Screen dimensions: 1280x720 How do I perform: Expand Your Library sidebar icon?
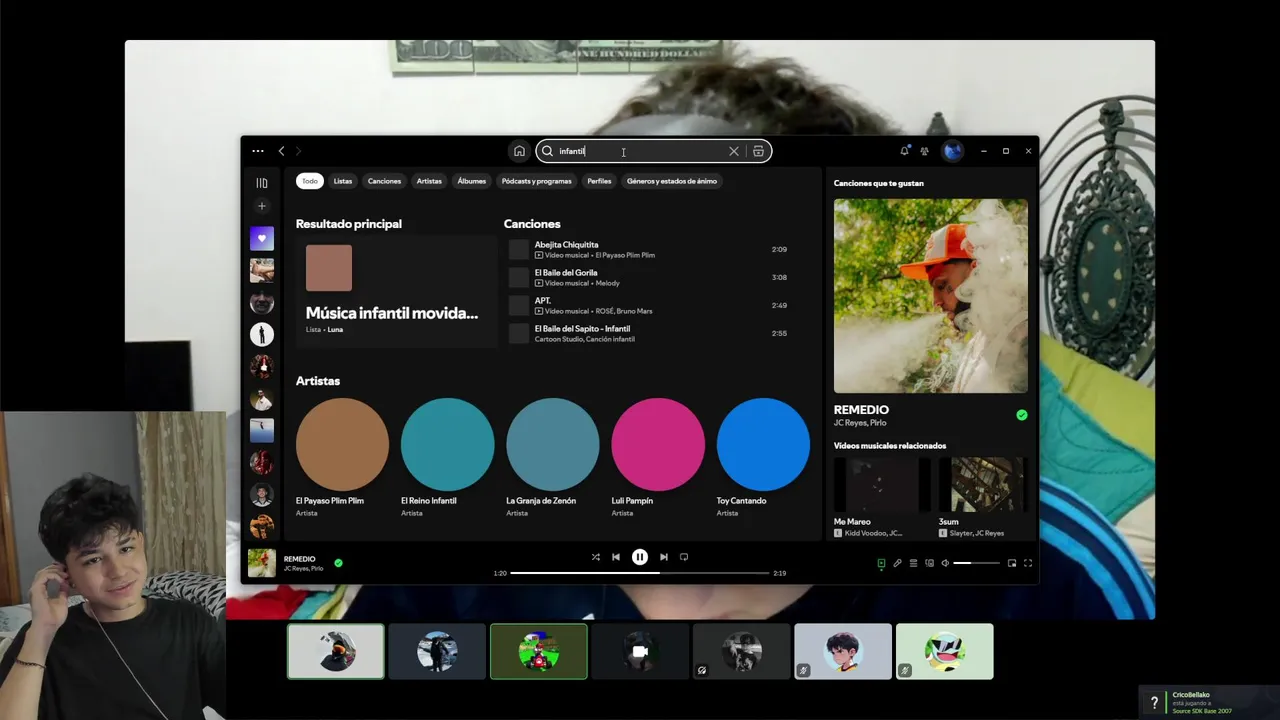tap(262, 183)
